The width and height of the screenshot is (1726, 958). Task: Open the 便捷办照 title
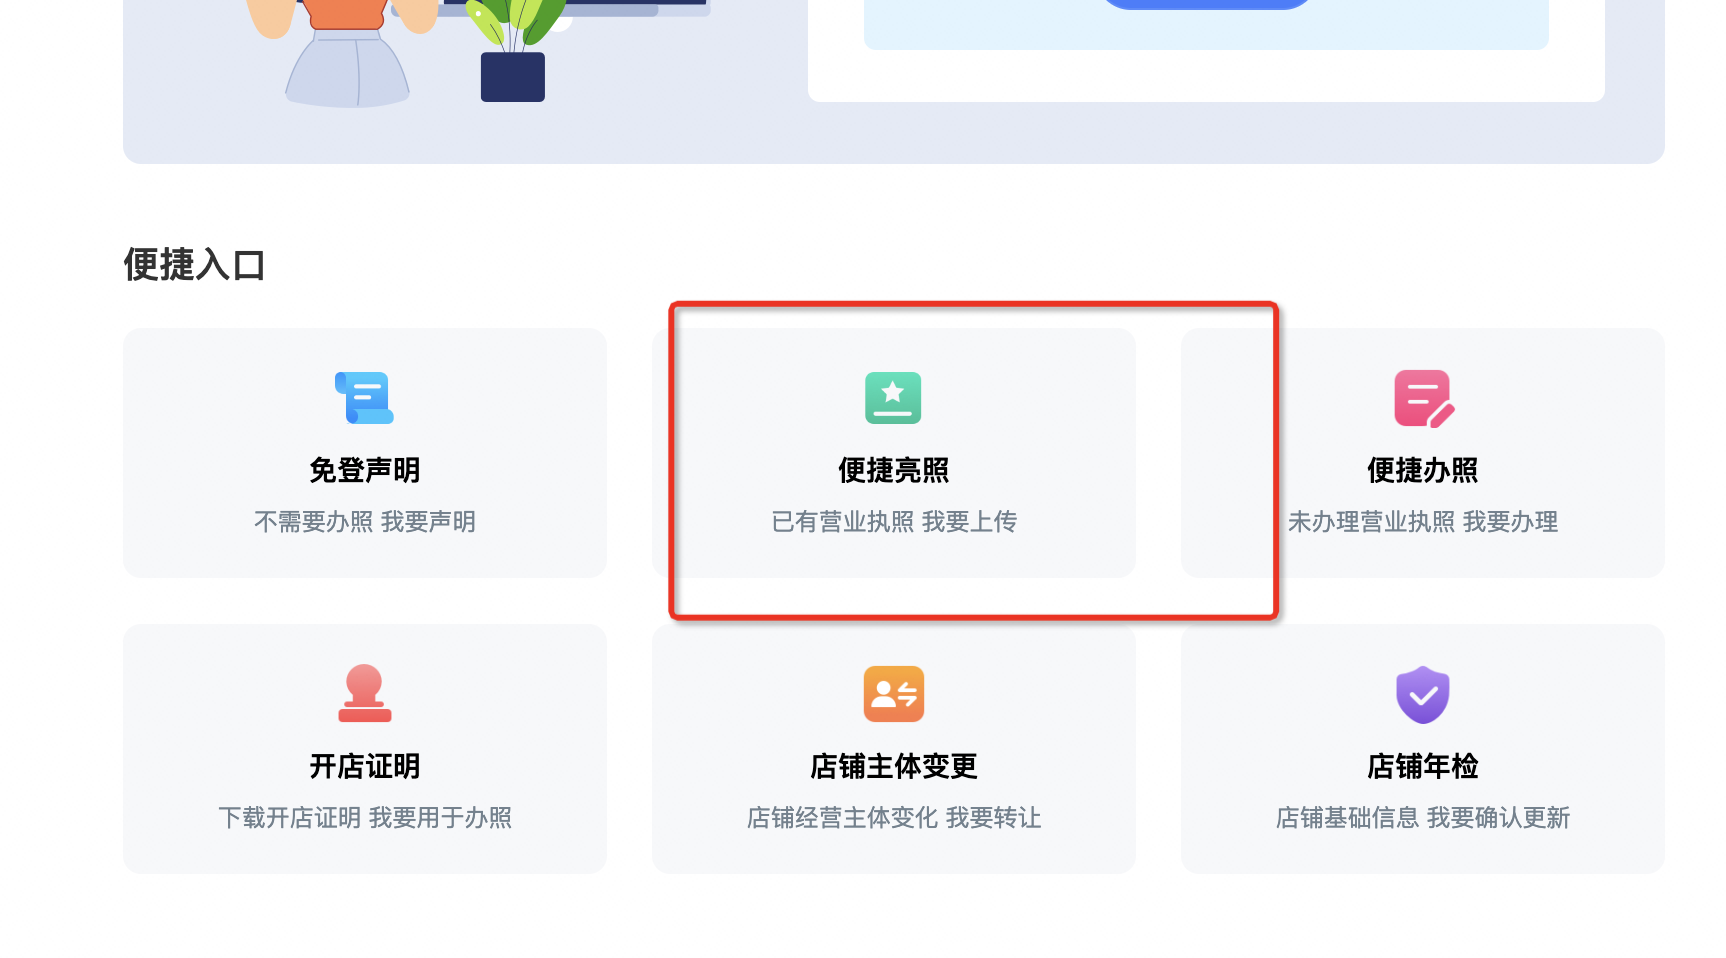[1423, 470]
